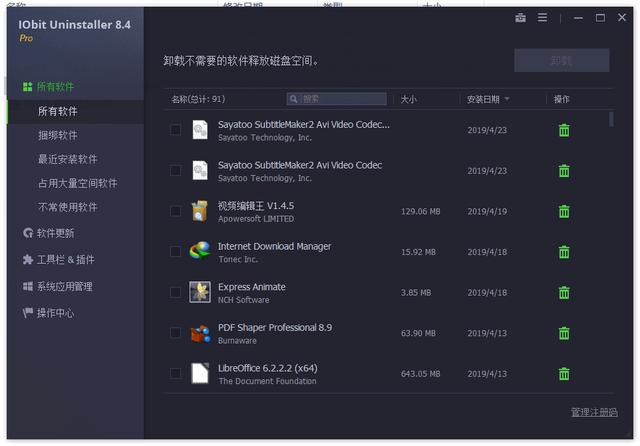Open the toolbox icon in title bar
The height and width of the screenshot is (446, 640).
pos(520,18)
